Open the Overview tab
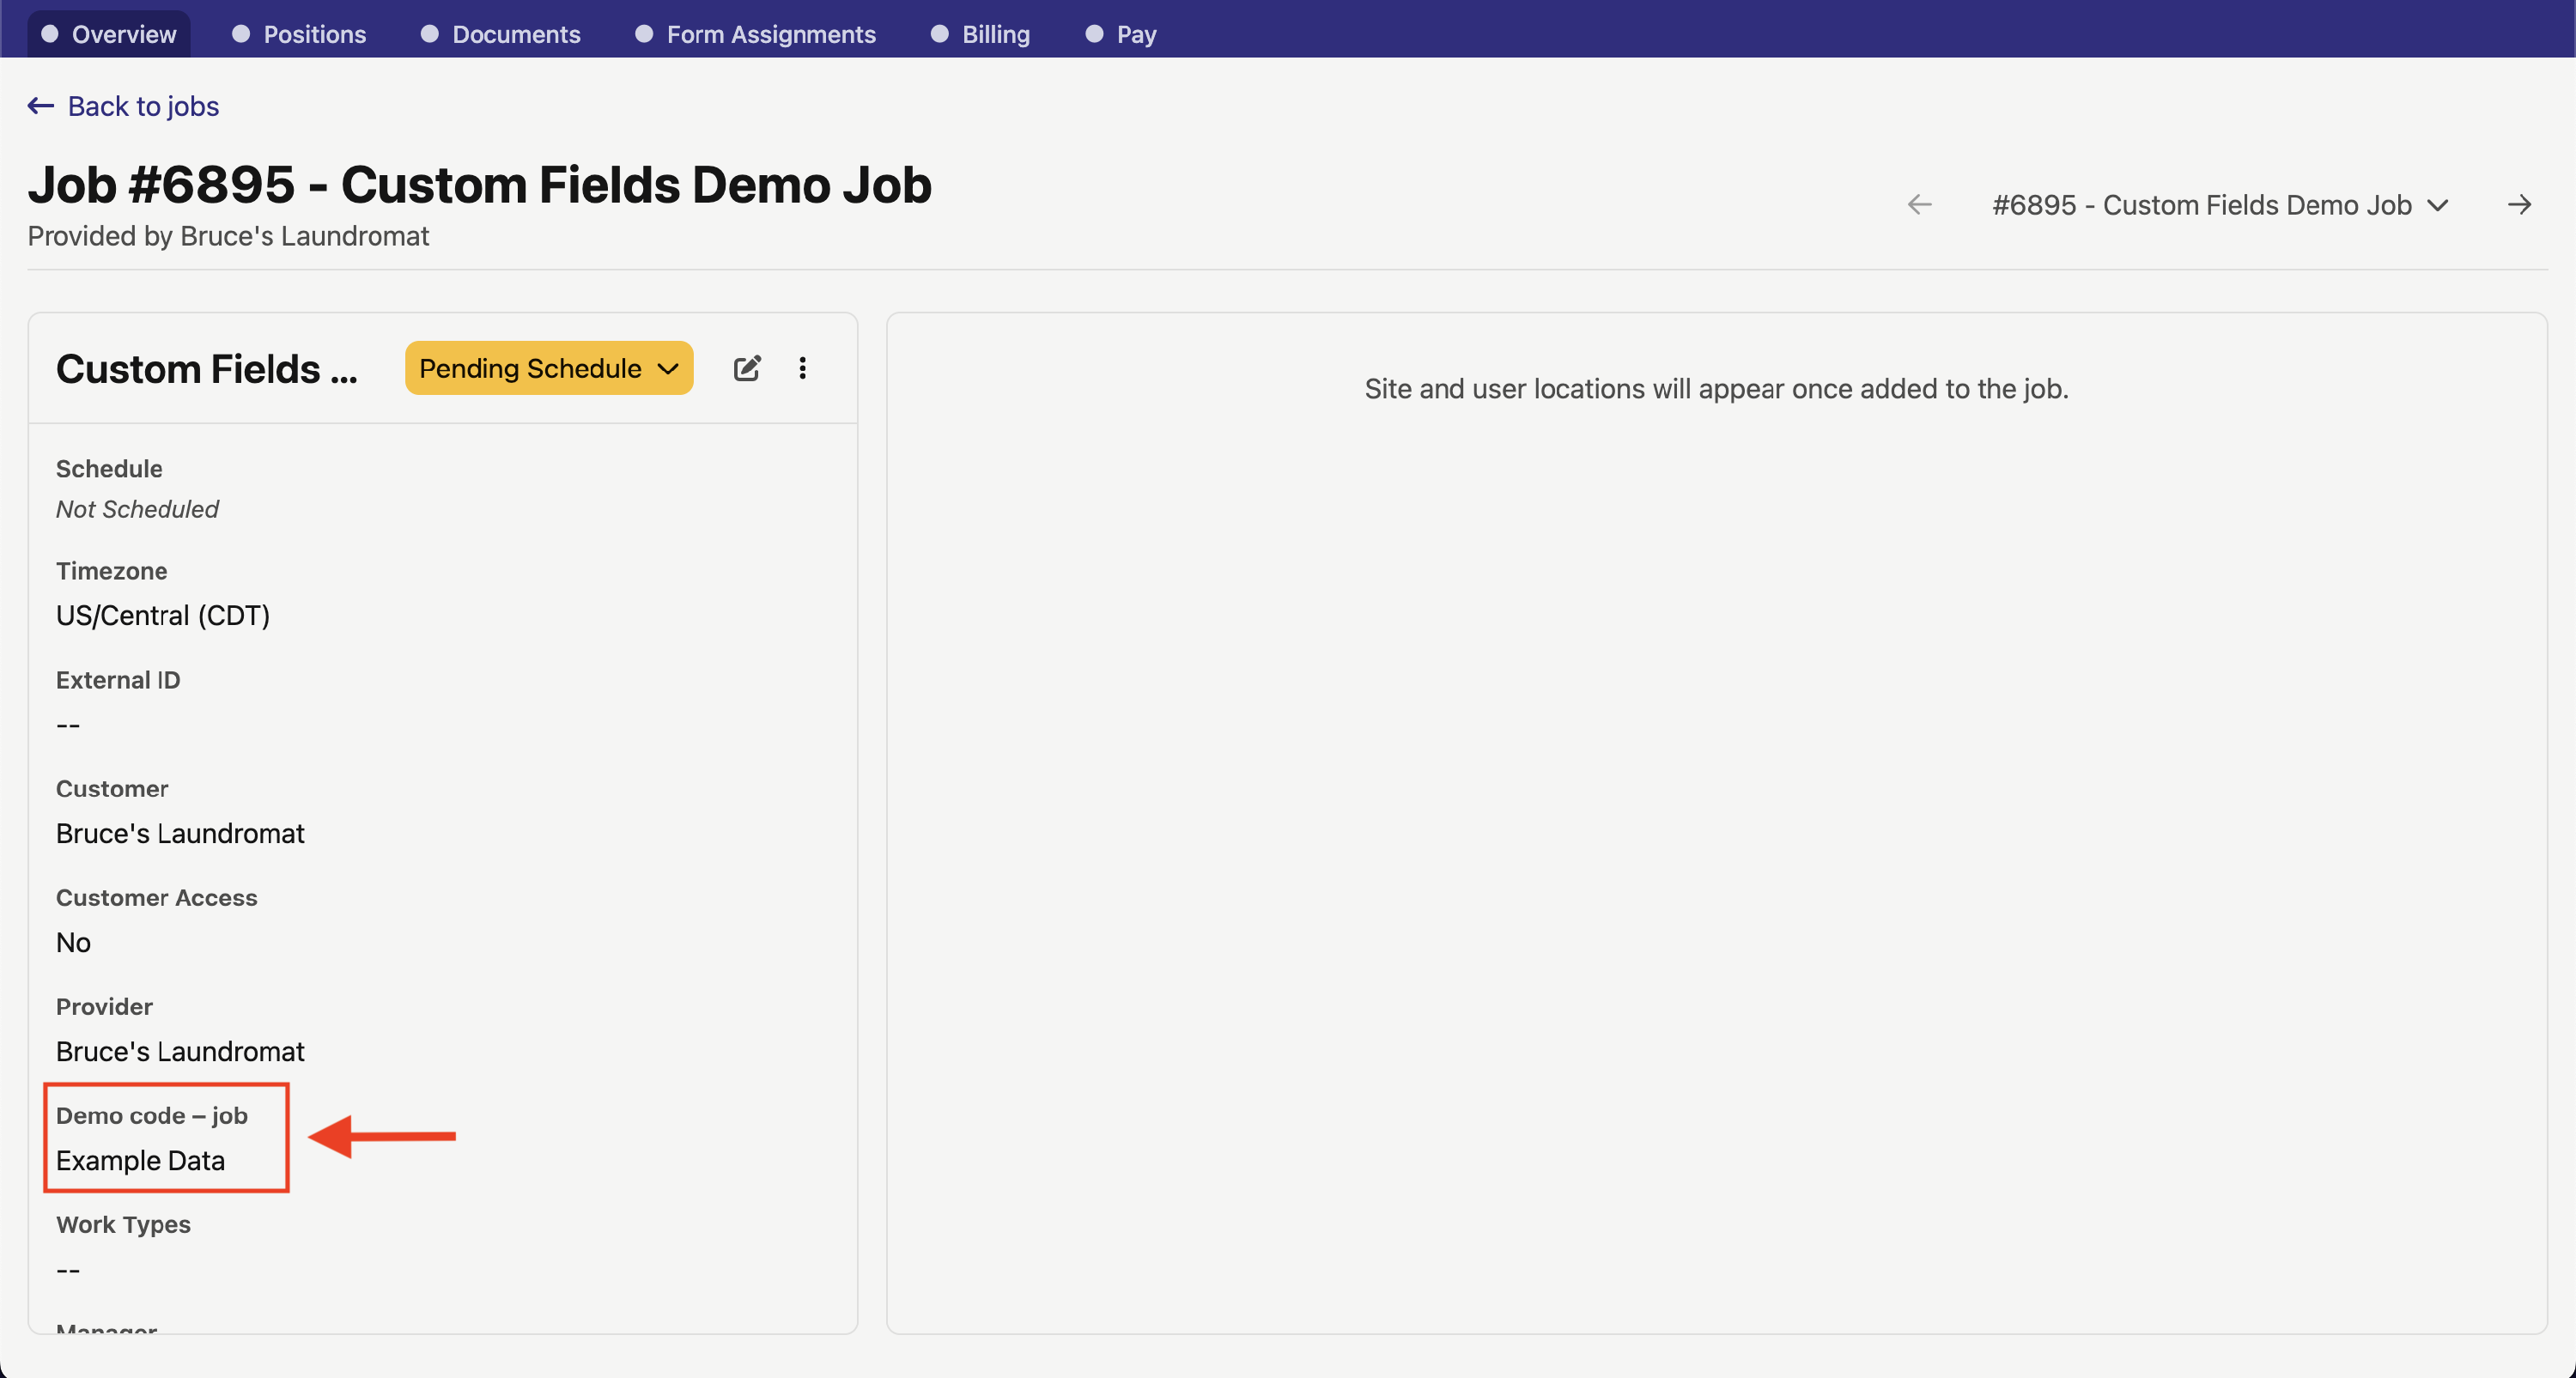2576x1378 pixels. click(108, 34)
